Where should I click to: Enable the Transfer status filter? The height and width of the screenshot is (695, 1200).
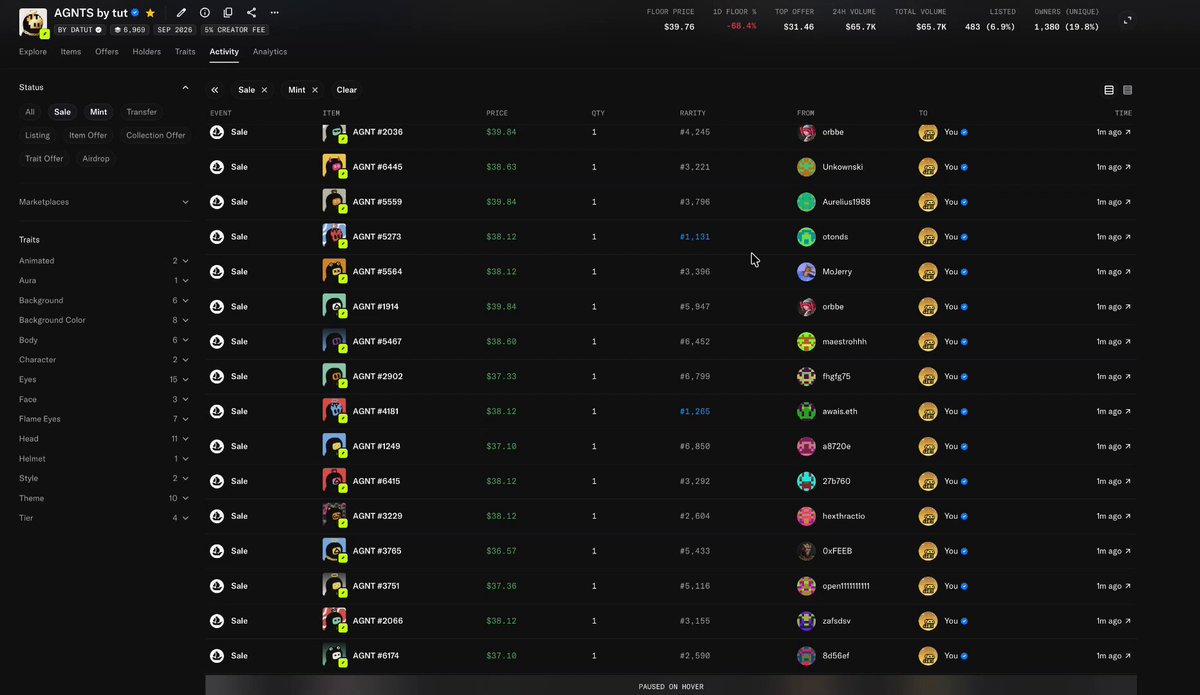[141, 112]
